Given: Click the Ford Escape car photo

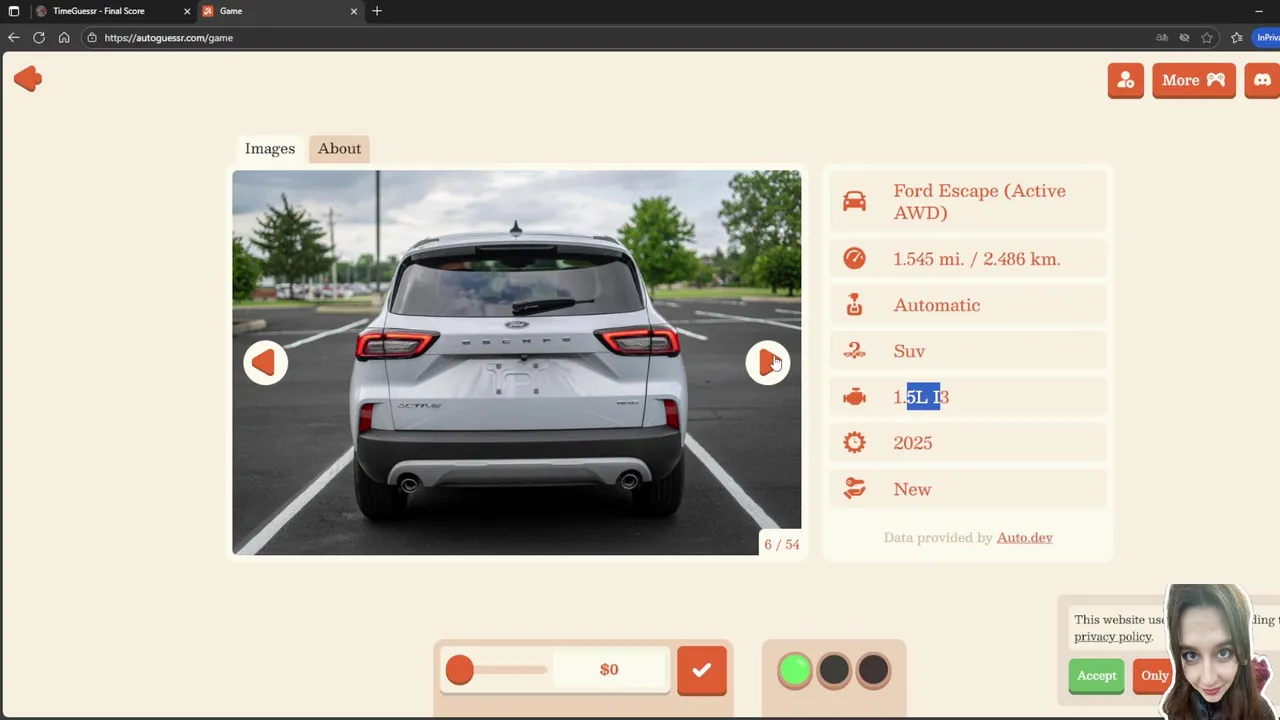Looking at the screenshot, I should tap(516, 362).
